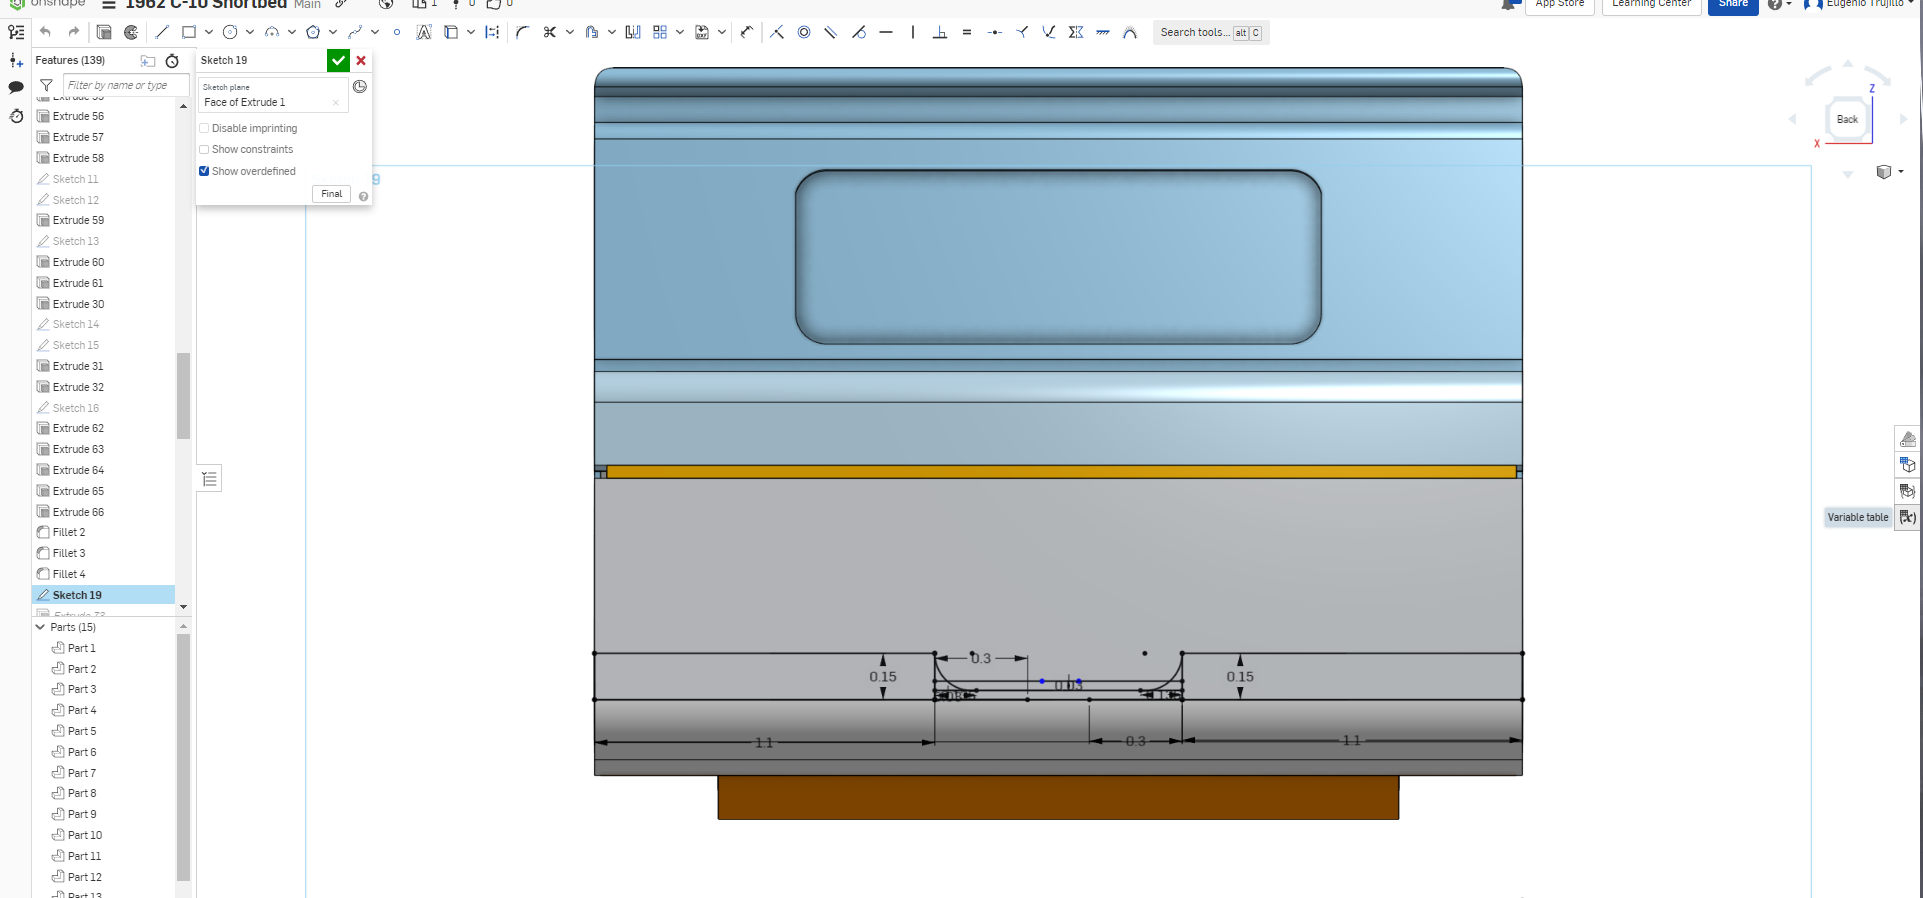Click the Undo arrow
This screenshot has height=898, width=1923.
click(45, 32)
